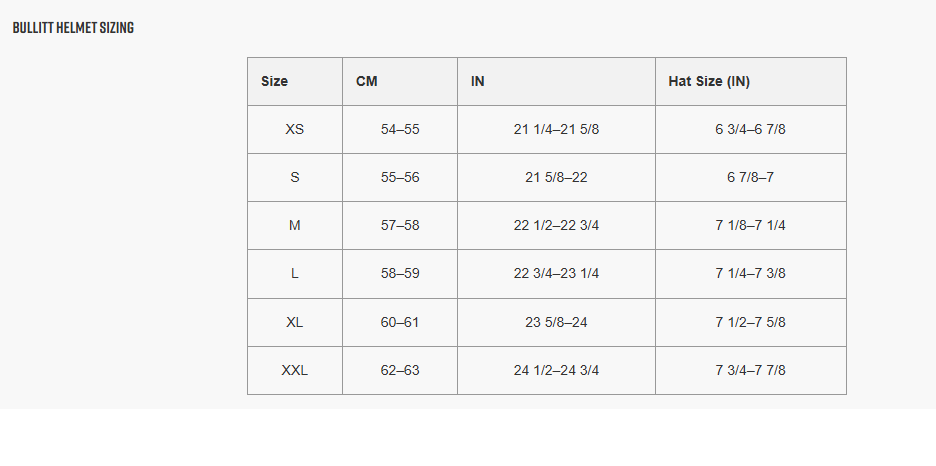Select the XXL size cell
Screen dimensions: 936x466
pos(295,370)
